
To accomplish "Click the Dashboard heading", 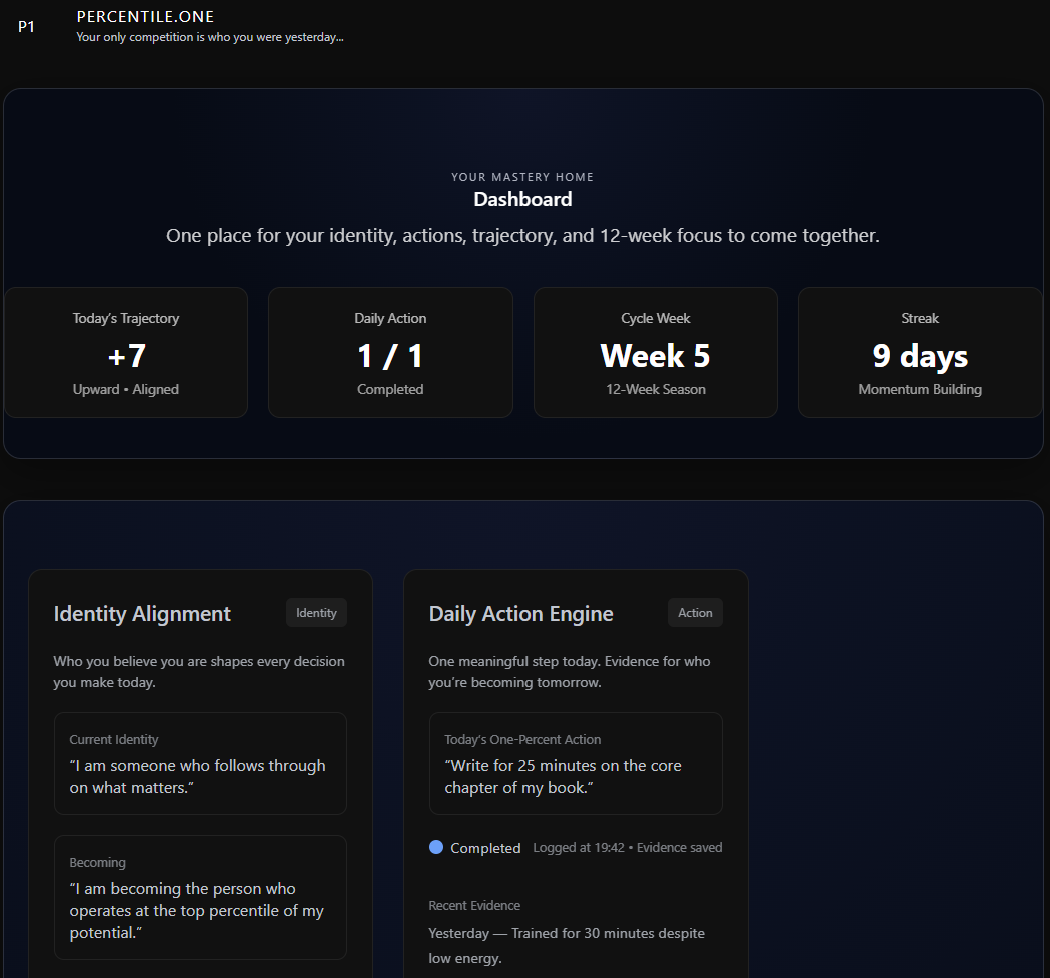I will tap(523, 199).
